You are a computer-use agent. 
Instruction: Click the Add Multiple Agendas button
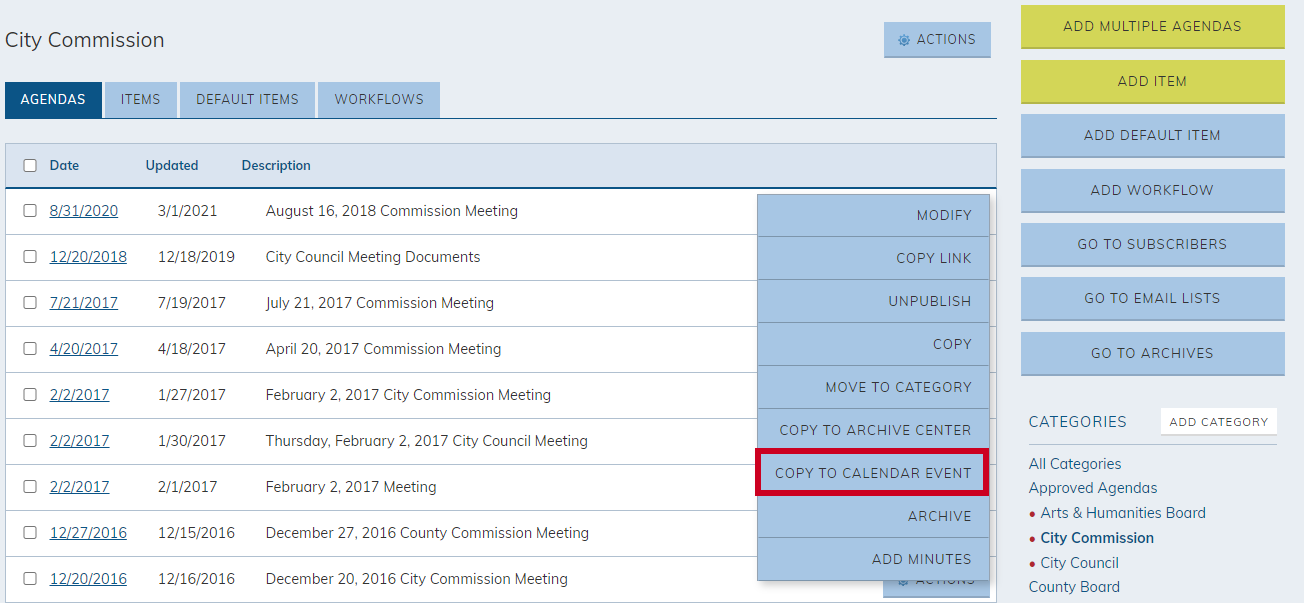point(1152,27)
